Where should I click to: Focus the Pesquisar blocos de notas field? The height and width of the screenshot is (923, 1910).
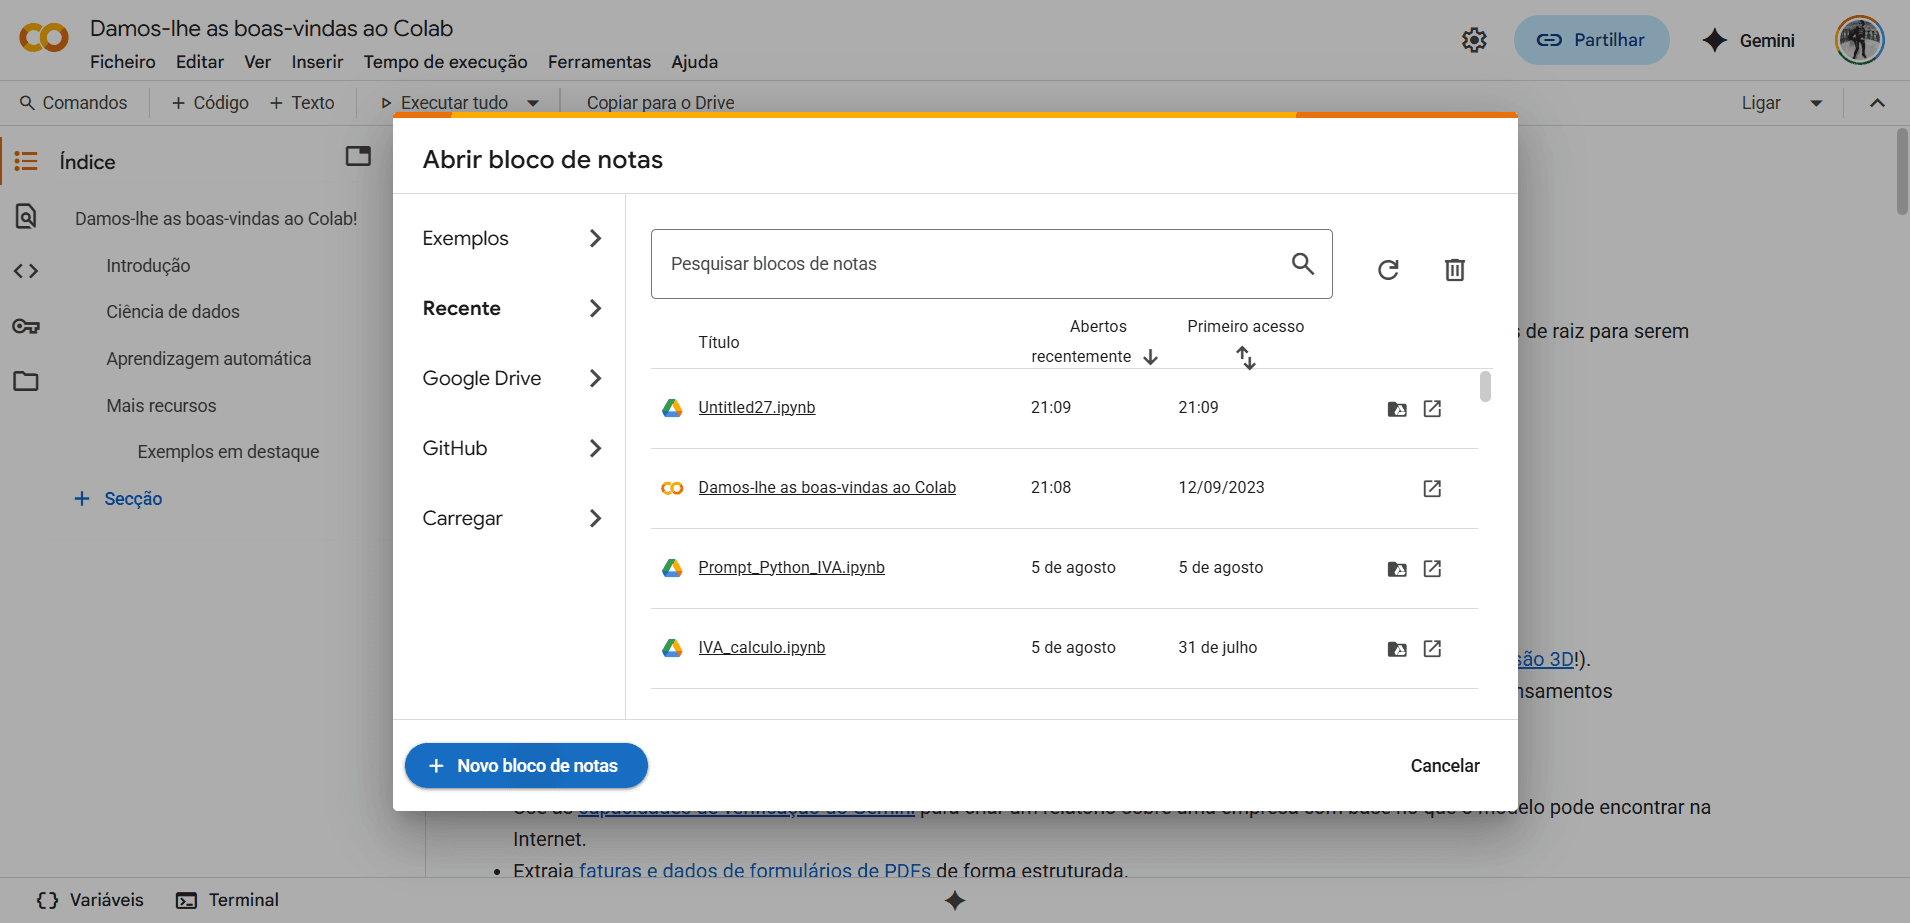(x=991, y=264)
